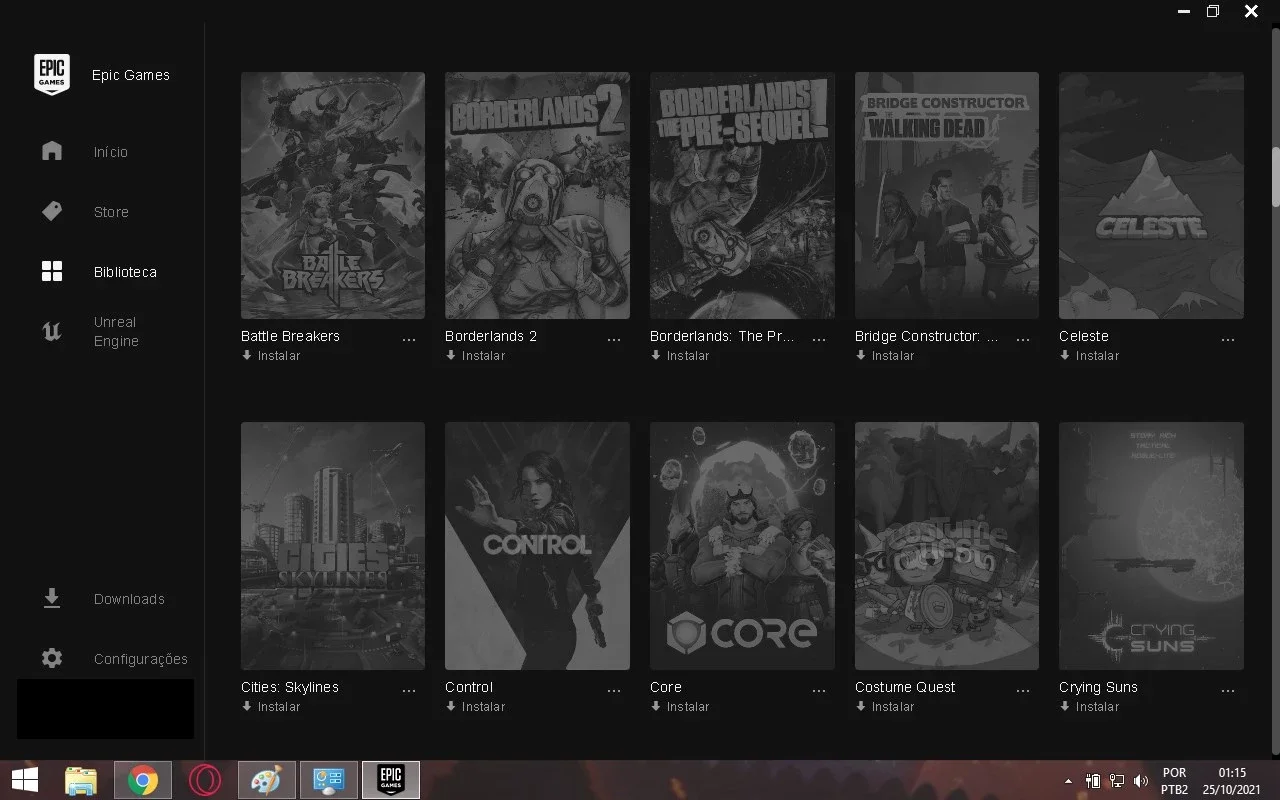Open the Unreal Engine icon
The image size is (1280, 800).
coord(52,332)
